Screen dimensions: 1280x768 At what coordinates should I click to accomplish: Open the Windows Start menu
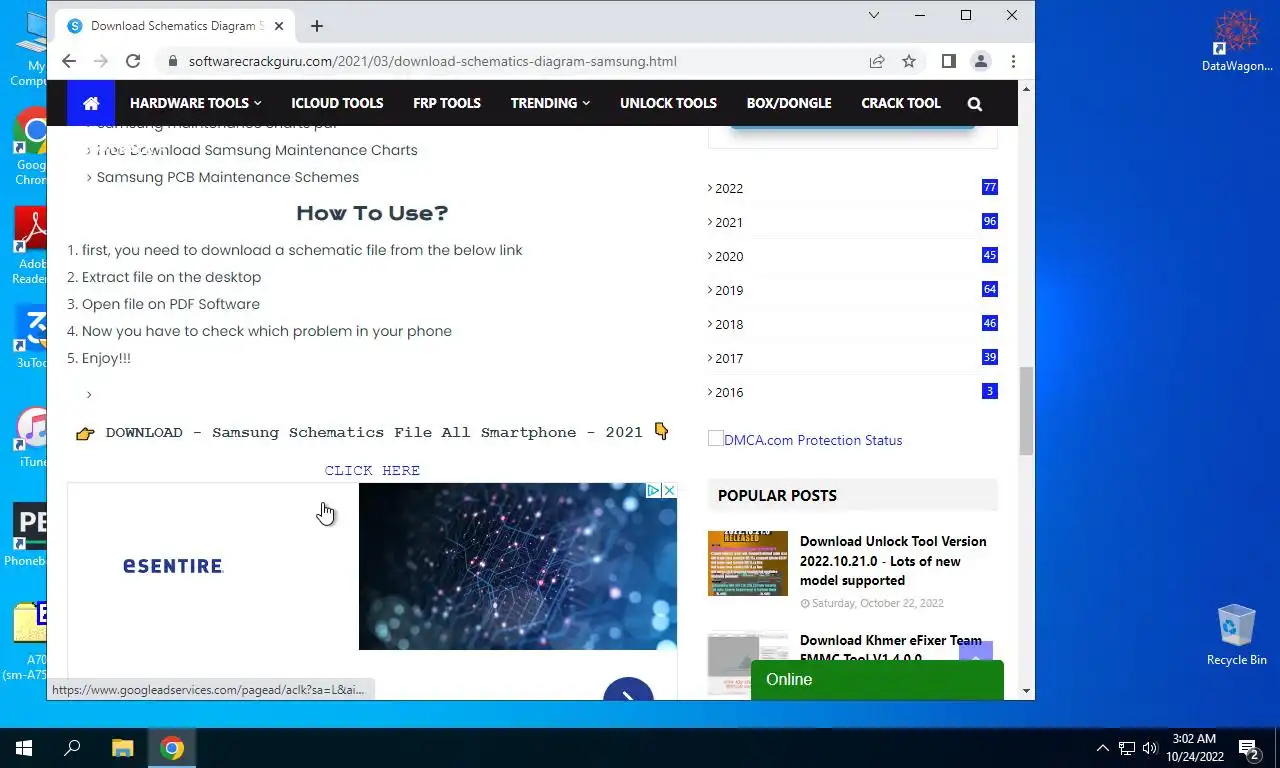[x=24, y=747]
